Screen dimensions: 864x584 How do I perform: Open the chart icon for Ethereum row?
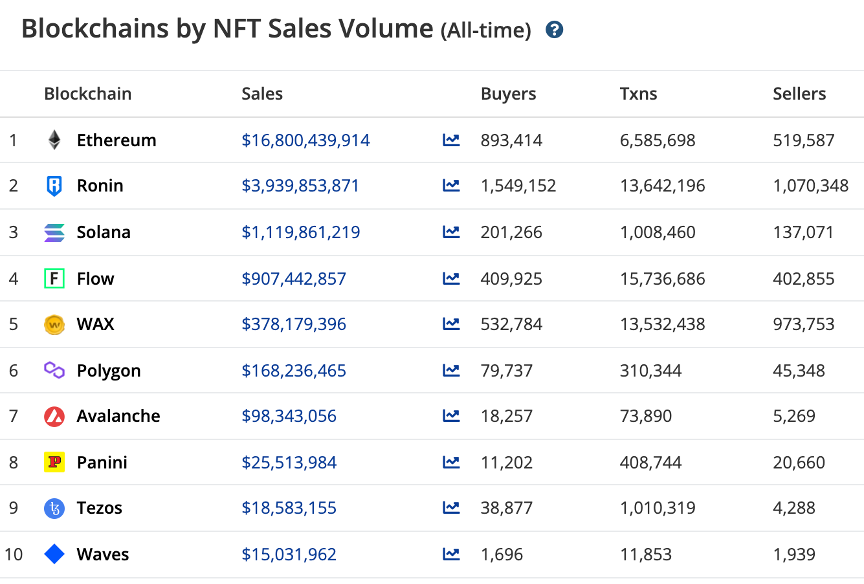(451, 140)
